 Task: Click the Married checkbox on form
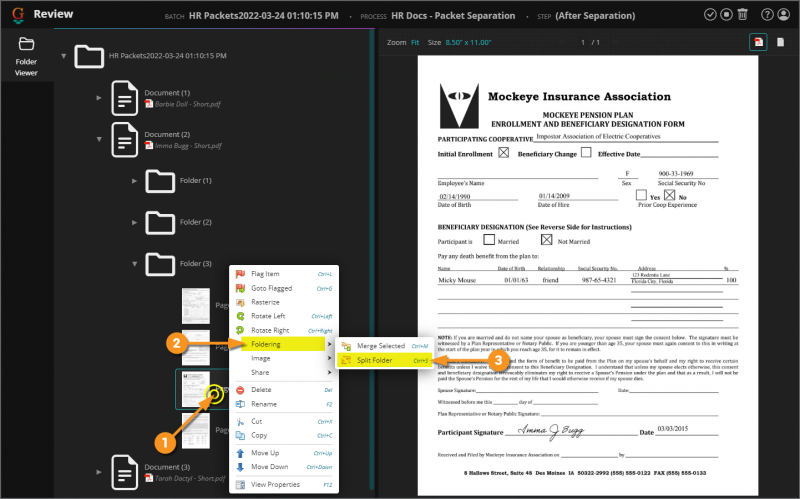[489, 239]
